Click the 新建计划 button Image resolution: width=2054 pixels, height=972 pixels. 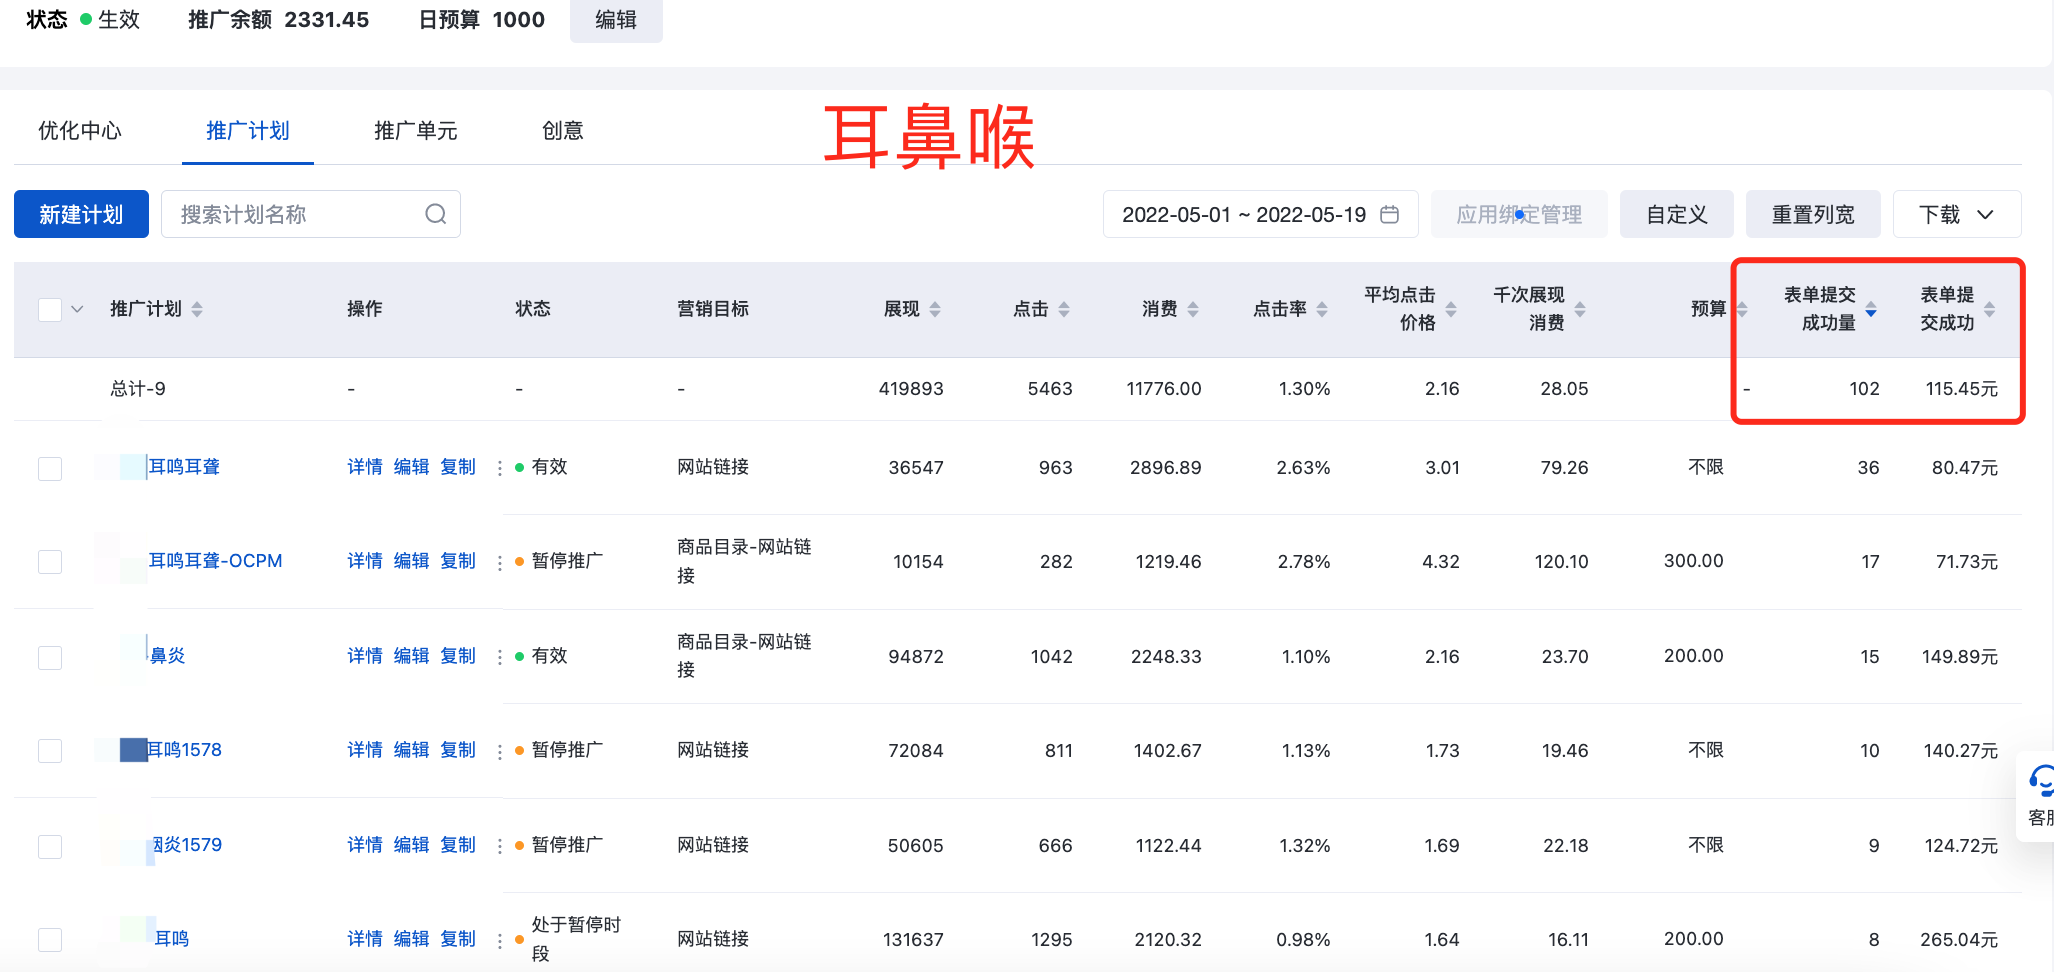(81, 215)
